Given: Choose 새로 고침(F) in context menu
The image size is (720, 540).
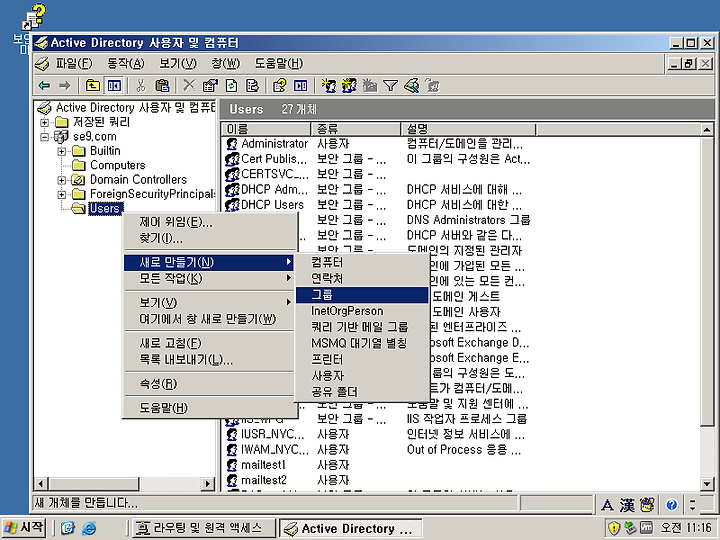Looking at the screenshot, I should tap(209, 343).
